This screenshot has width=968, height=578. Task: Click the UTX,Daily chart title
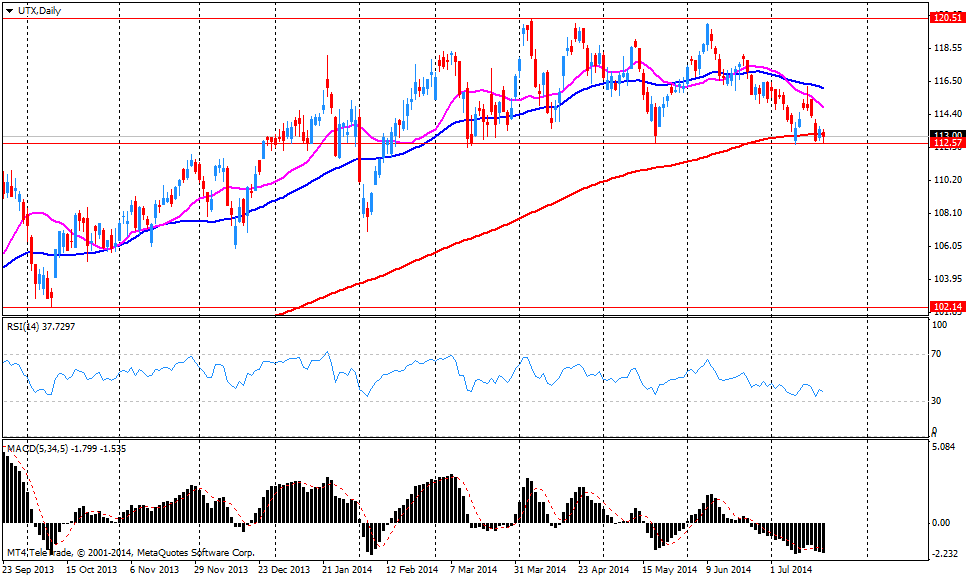(40, 10)
